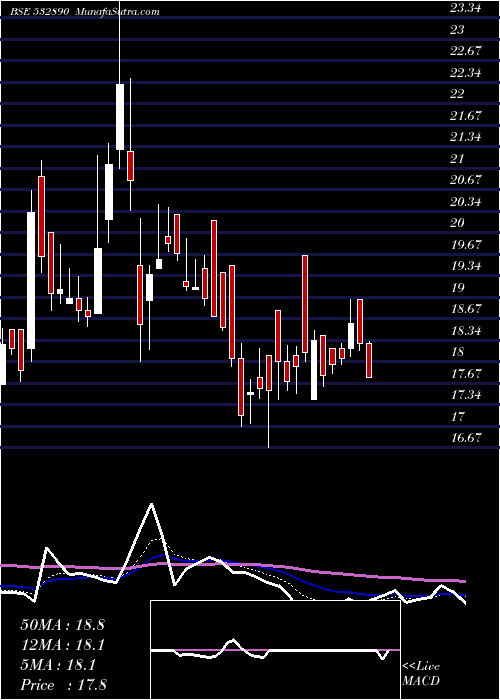Click the 5MA : 18.1 readout
This screenshot has width=500, height=700.
tap(58, 665)
